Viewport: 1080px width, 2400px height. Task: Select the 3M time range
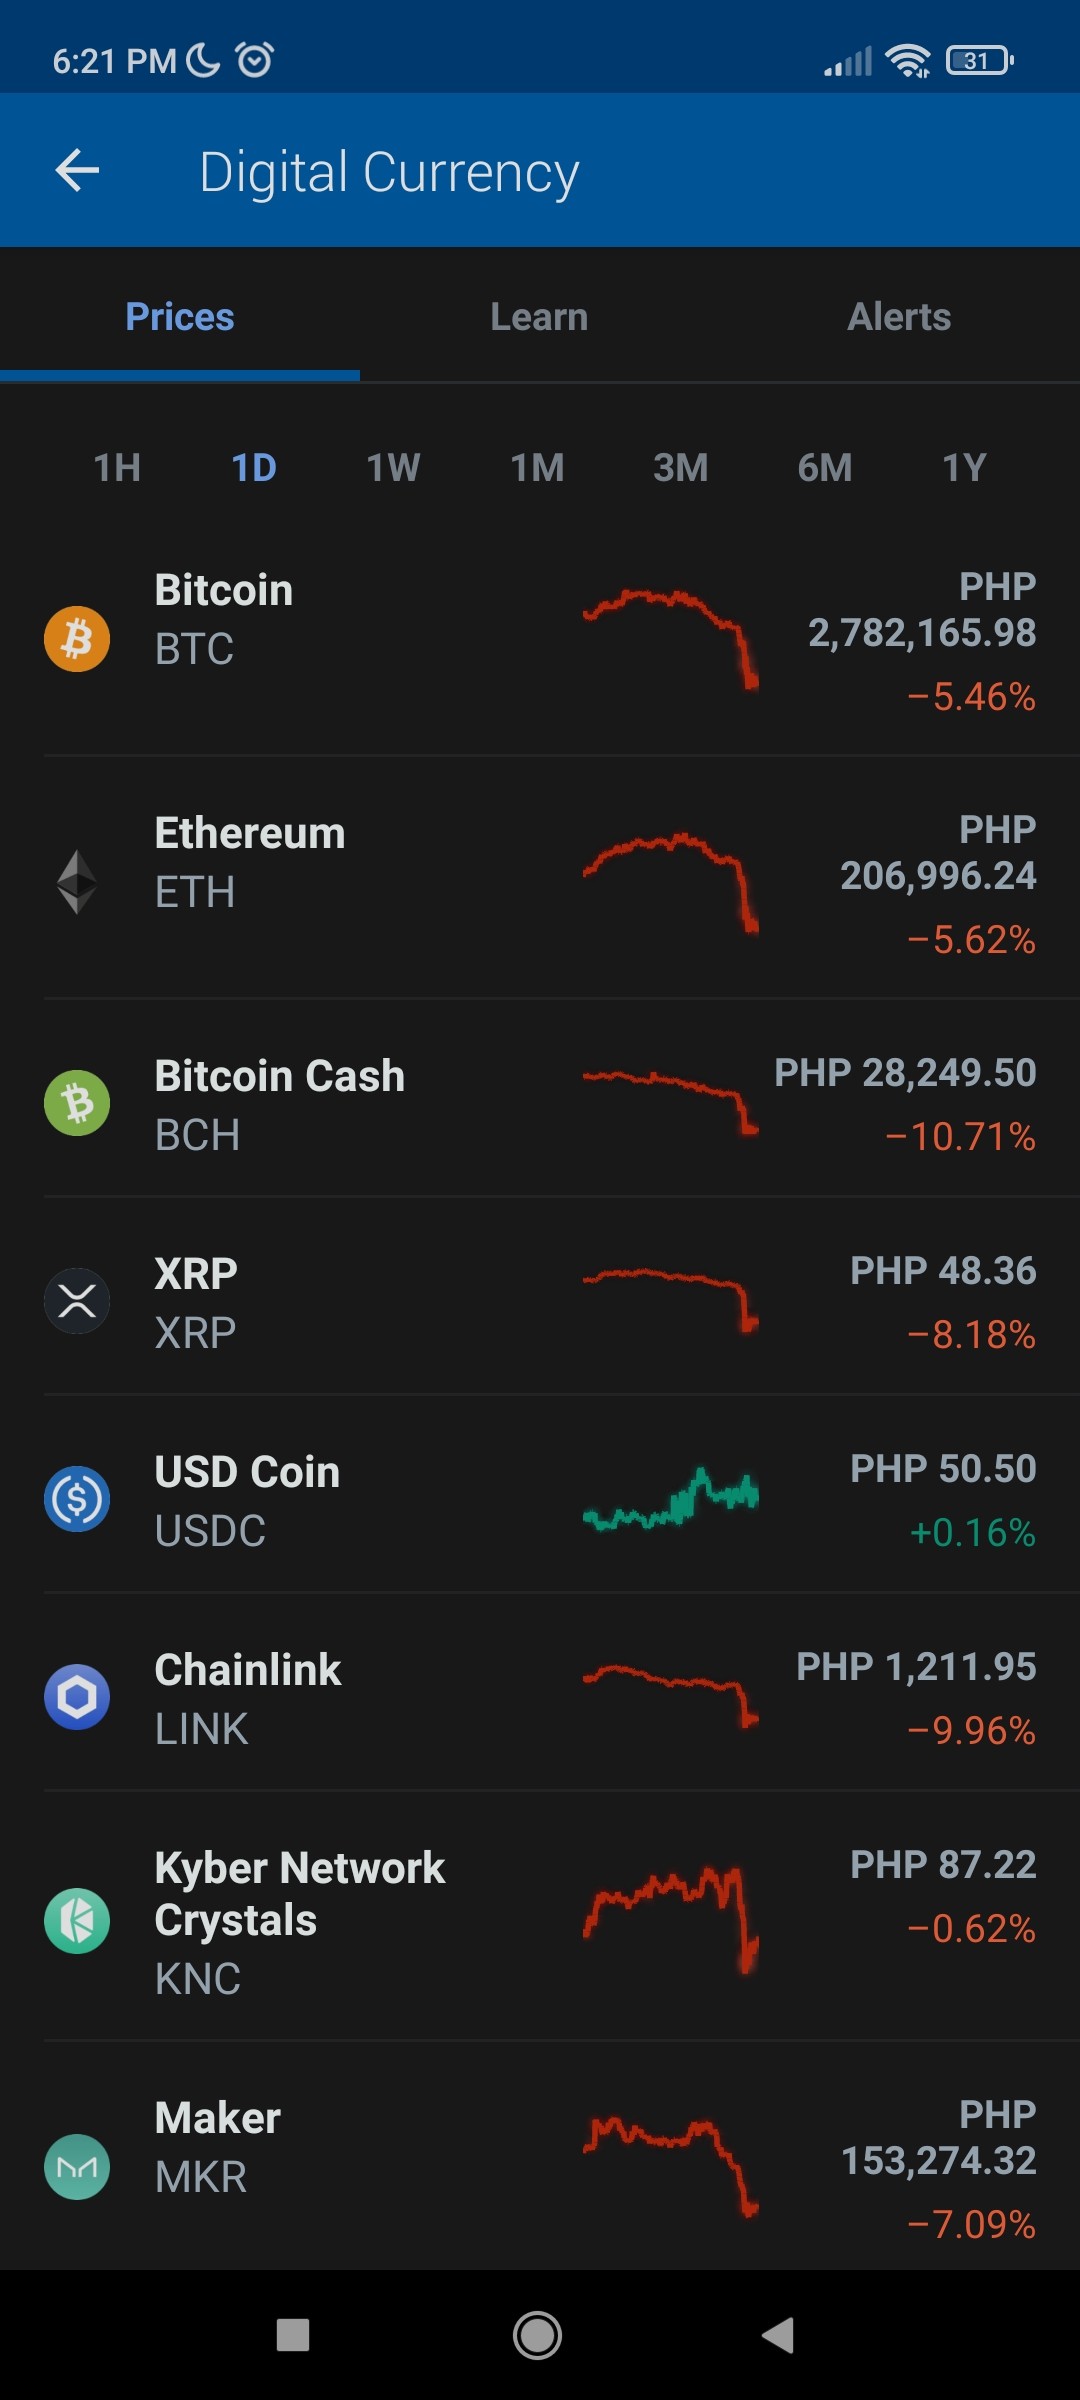(x=680, y=468)
